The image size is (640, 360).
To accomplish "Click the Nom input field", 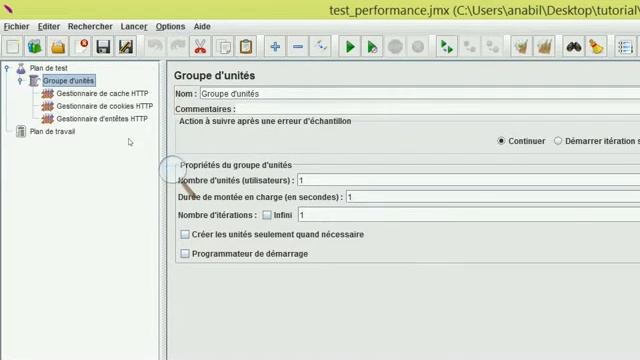I will click(420, 93).
